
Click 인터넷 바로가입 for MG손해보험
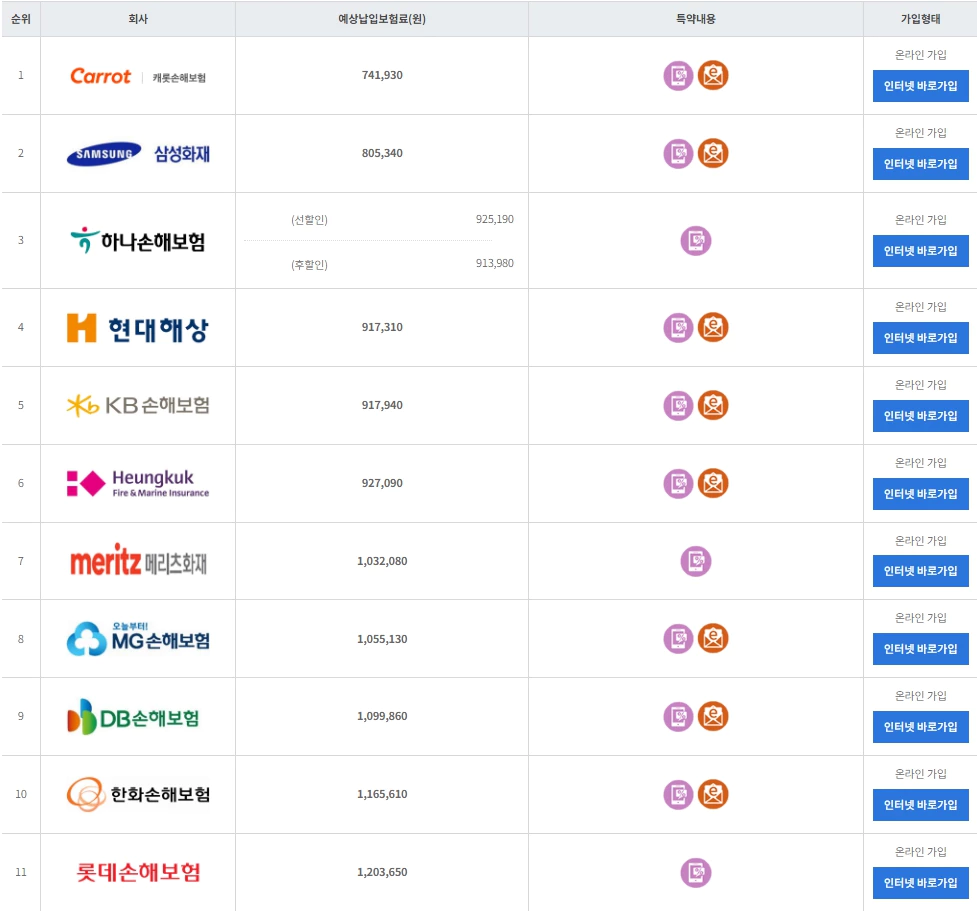[920, 649]
